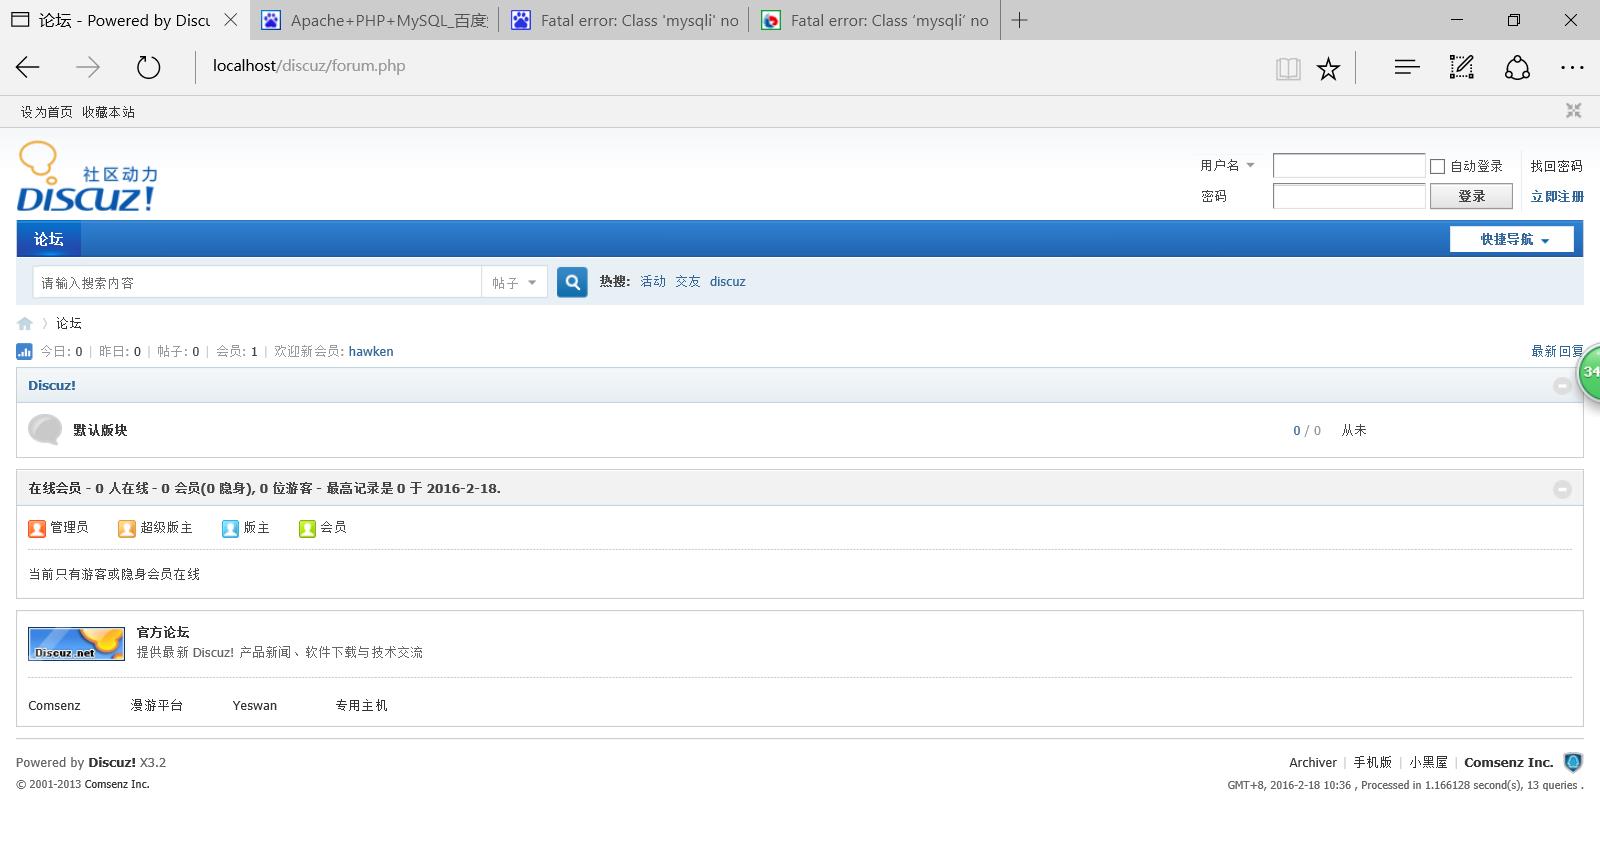Click the Discuz.net banner thumbnail
This screenshot has height=850, width=1600.
tap(76, 644)
